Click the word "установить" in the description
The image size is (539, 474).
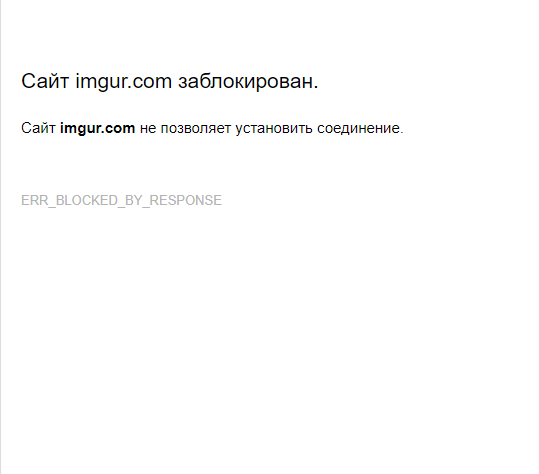274,129
